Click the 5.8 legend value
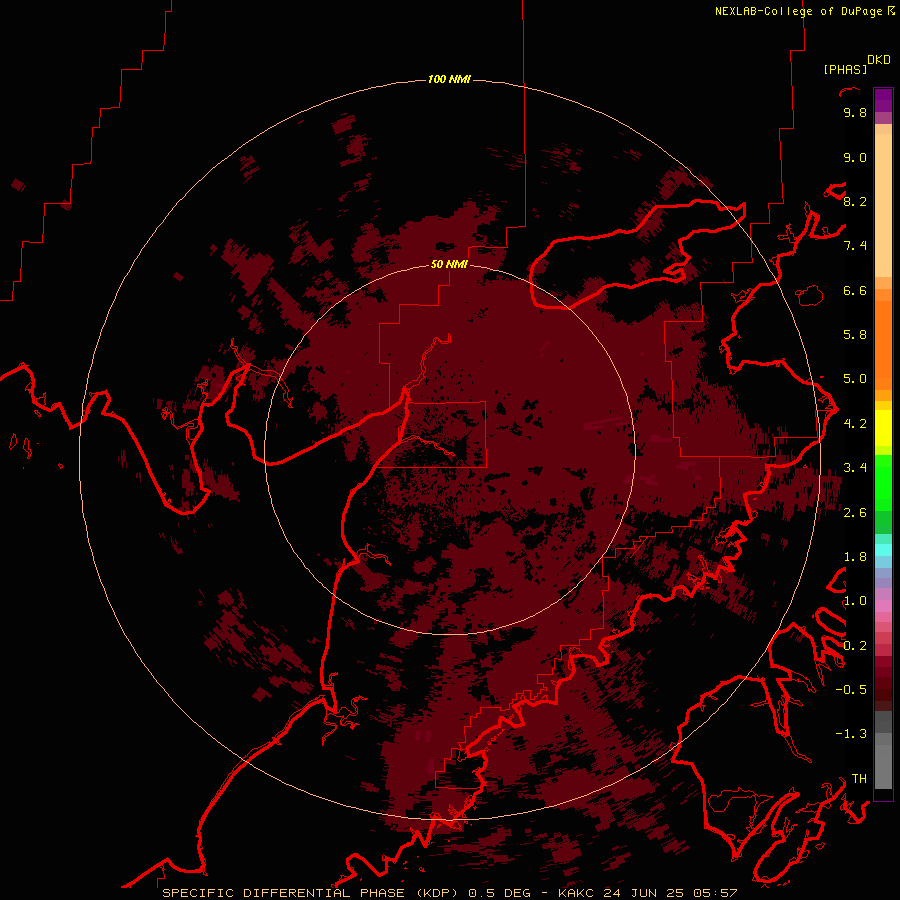The width and height of the screenshot is (900, 900). tap(855, 335)
